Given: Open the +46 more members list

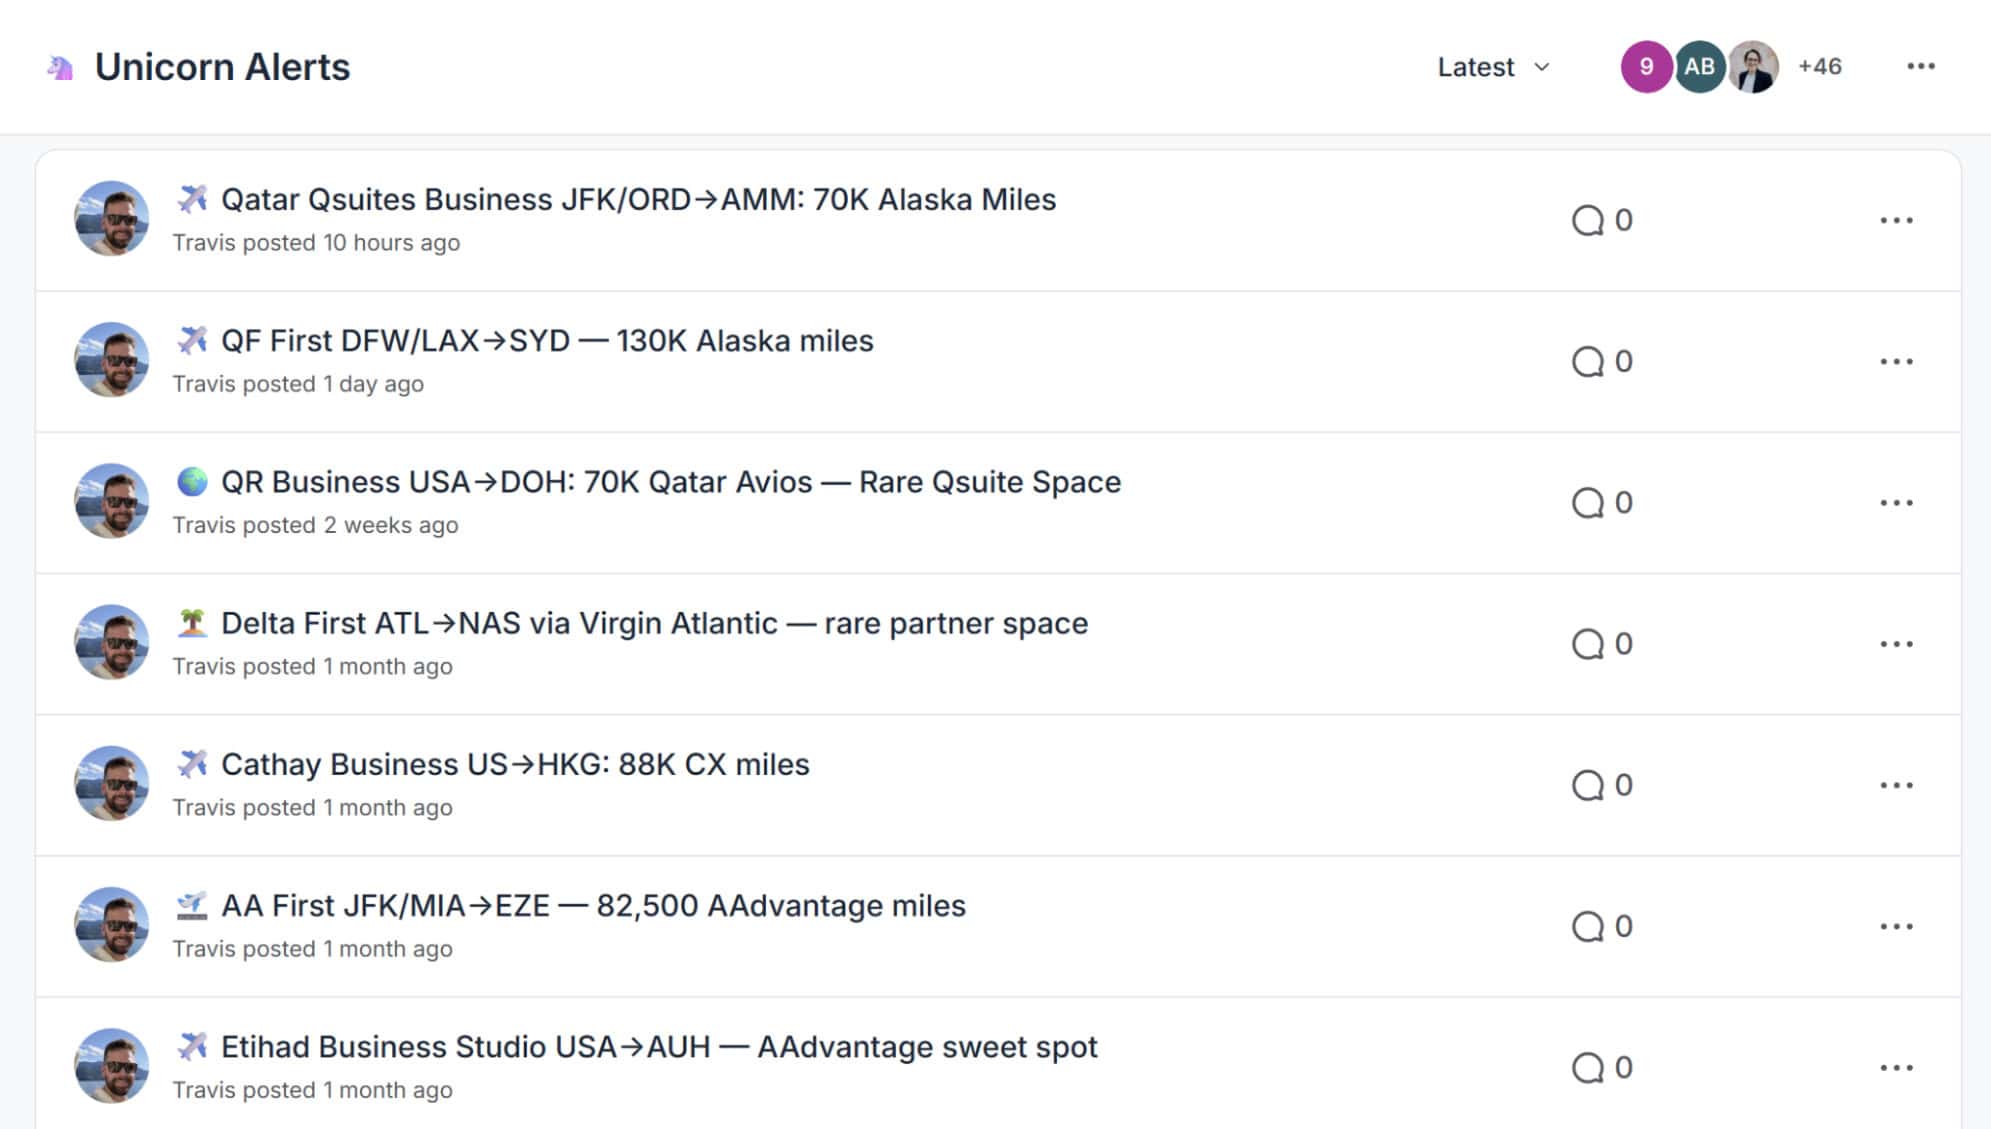Looking at the screenshot, I should tap(1819, 67).
